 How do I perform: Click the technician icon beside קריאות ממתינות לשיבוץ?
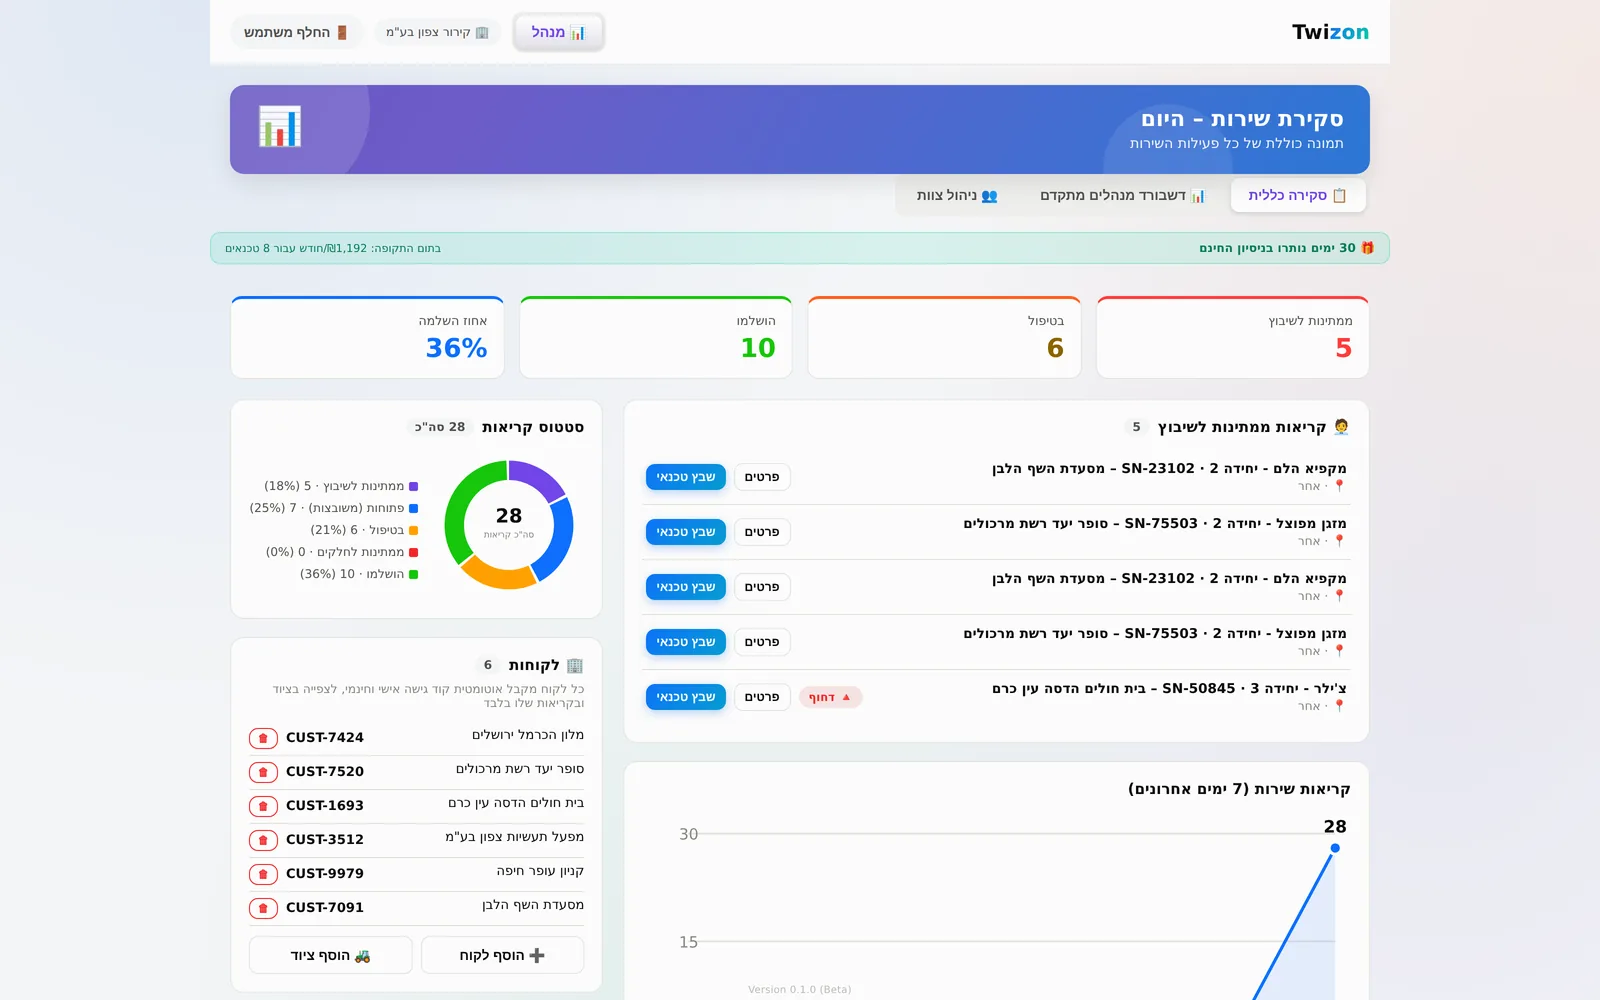(1341, 427)
